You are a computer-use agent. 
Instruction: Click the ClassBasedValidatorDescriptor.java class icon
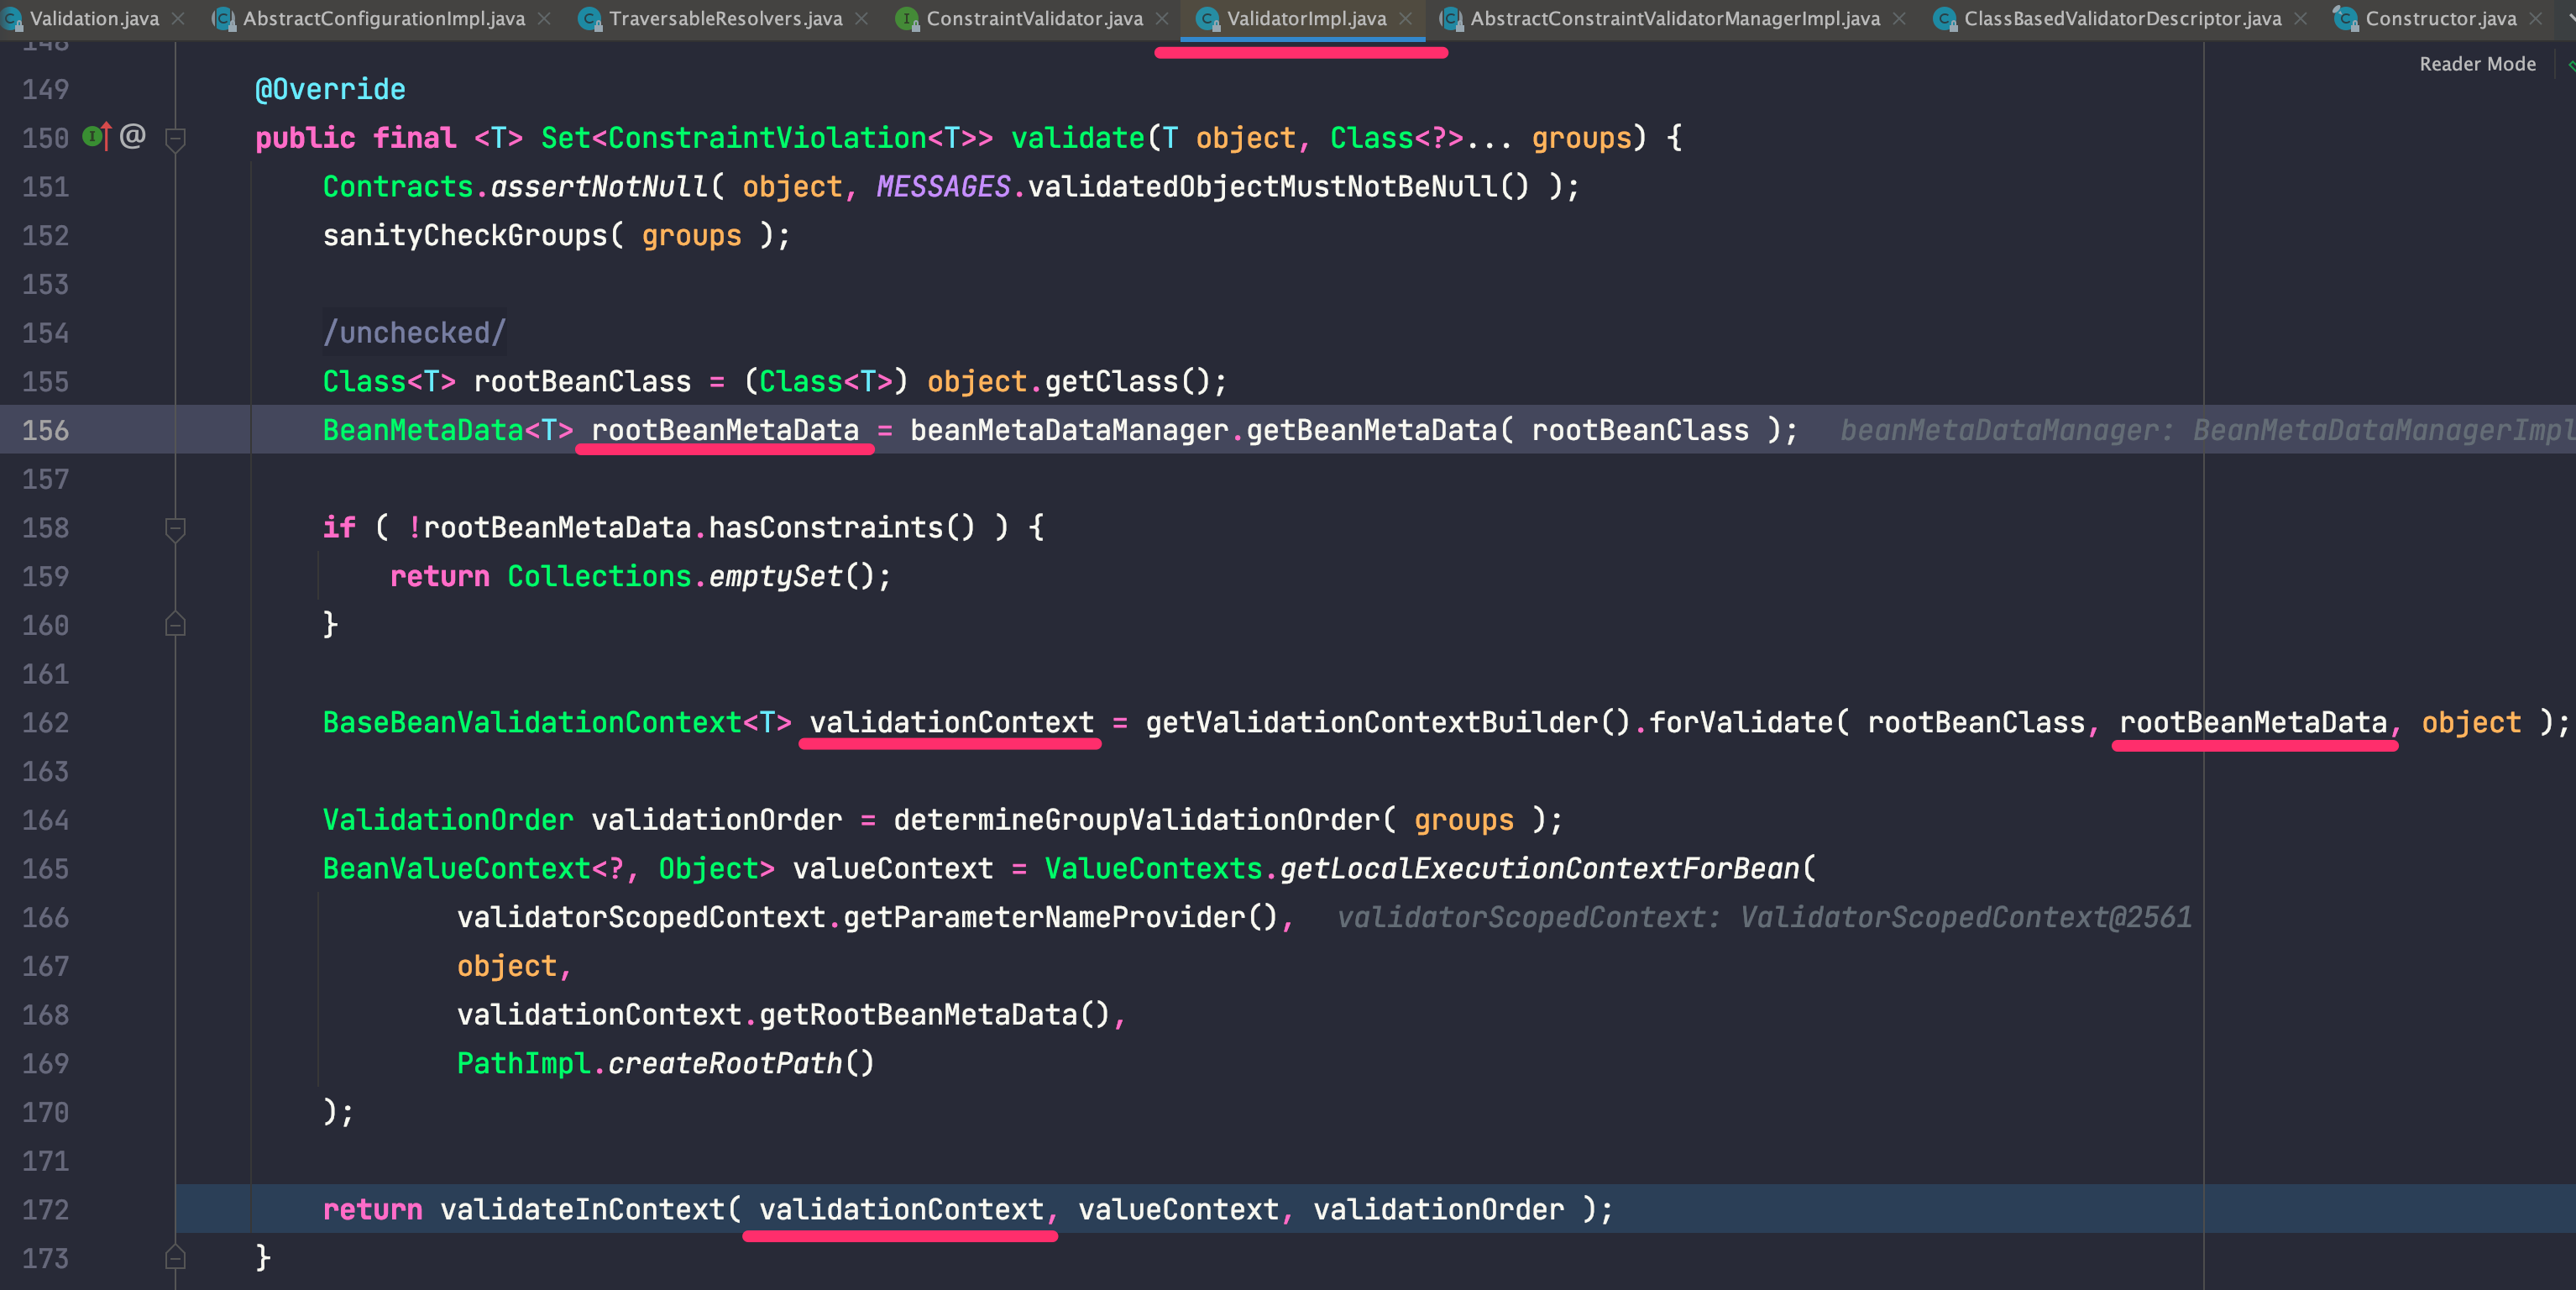[1944, 18]
